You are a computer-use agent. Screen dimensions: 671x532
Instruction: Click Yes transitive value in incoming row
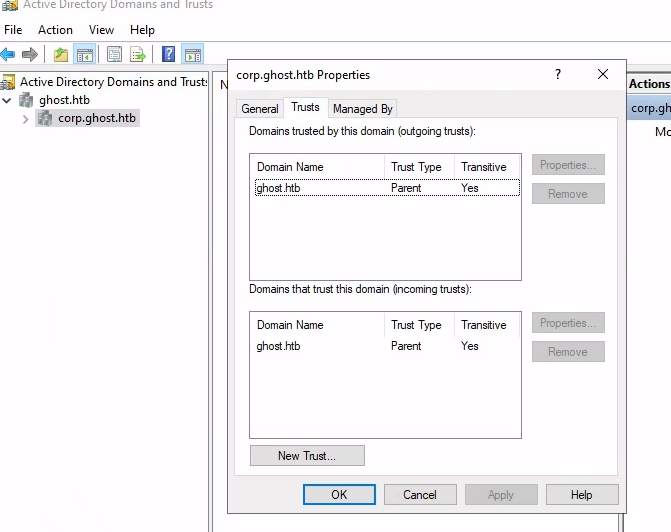click(470, 346)
